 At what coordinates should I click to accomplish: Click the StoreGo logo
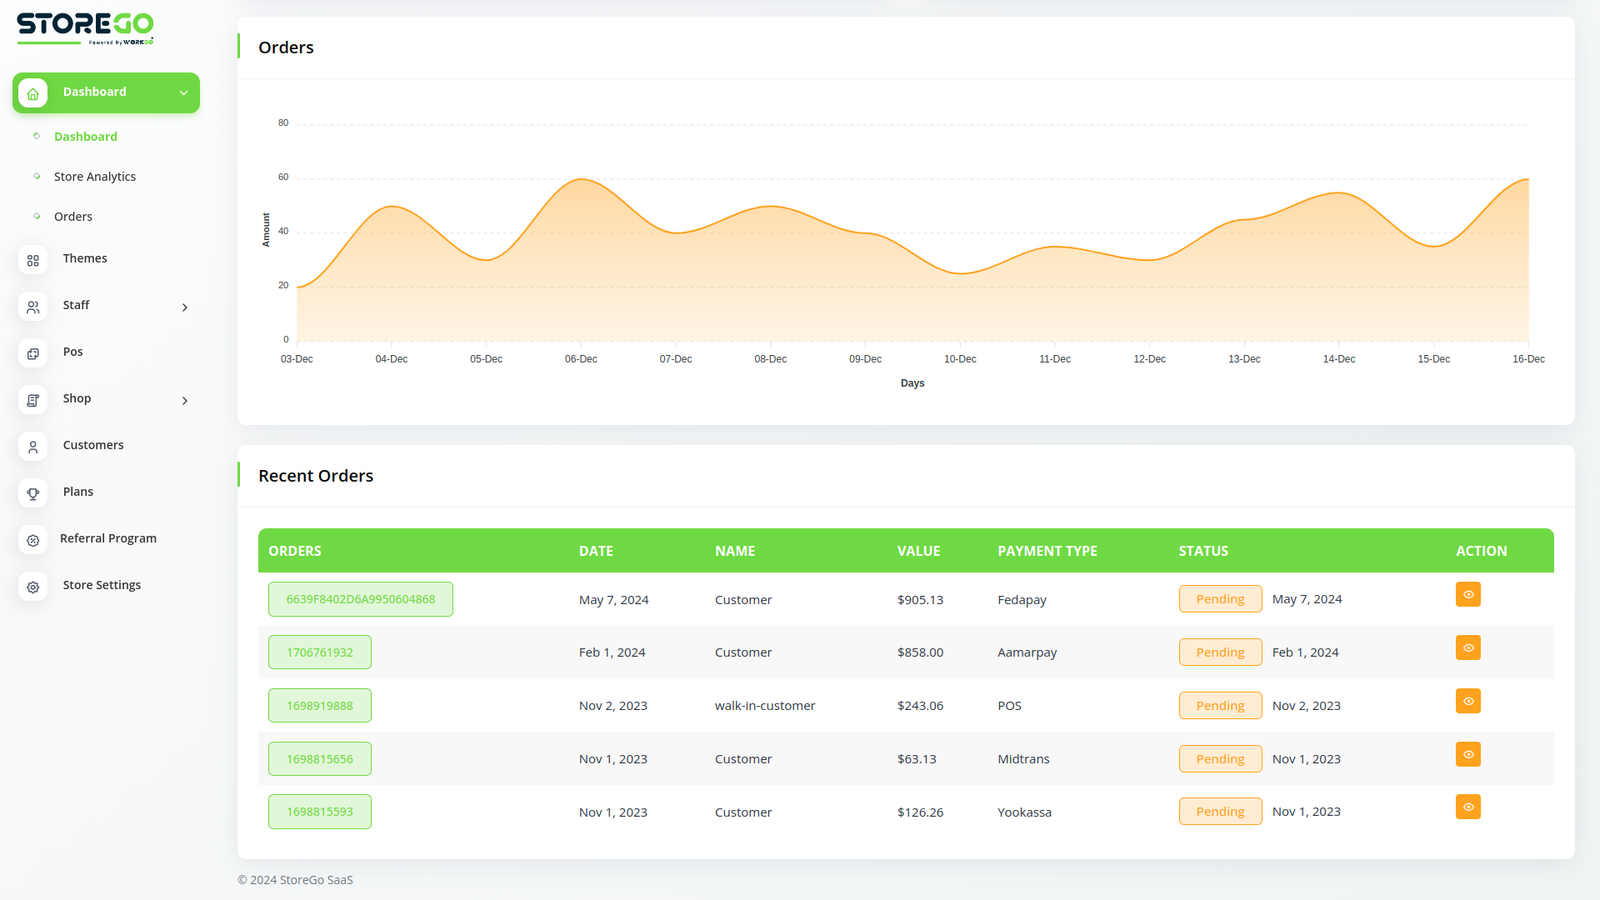(85, 27)
